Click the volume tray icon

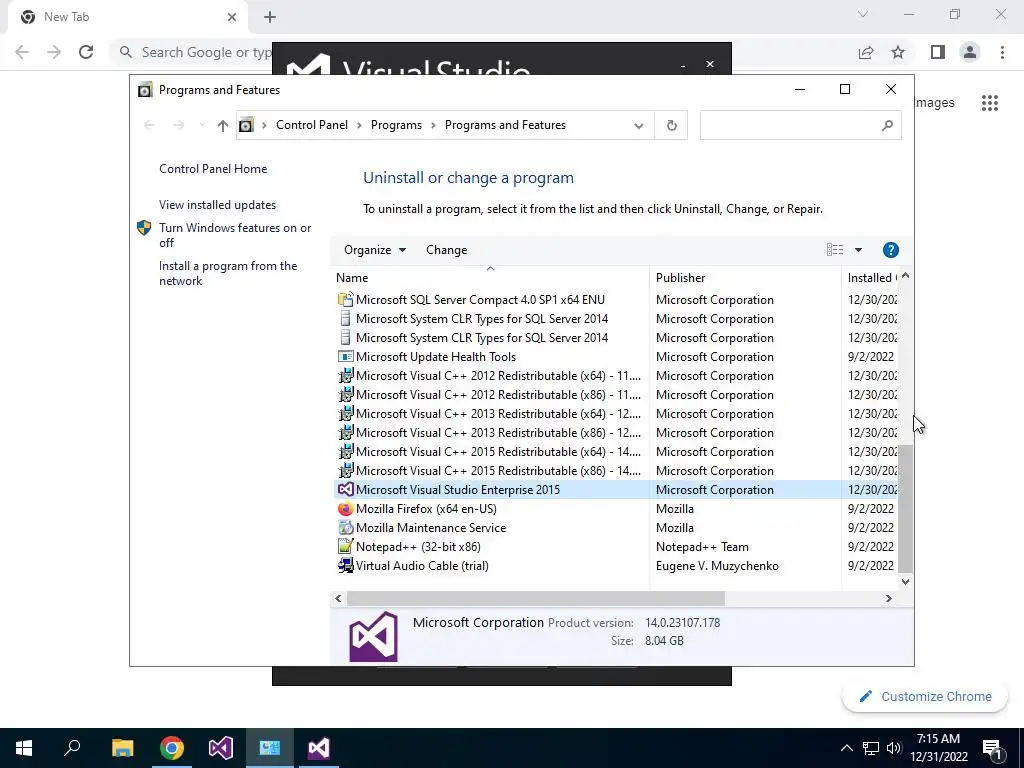(x=894, y=748)
